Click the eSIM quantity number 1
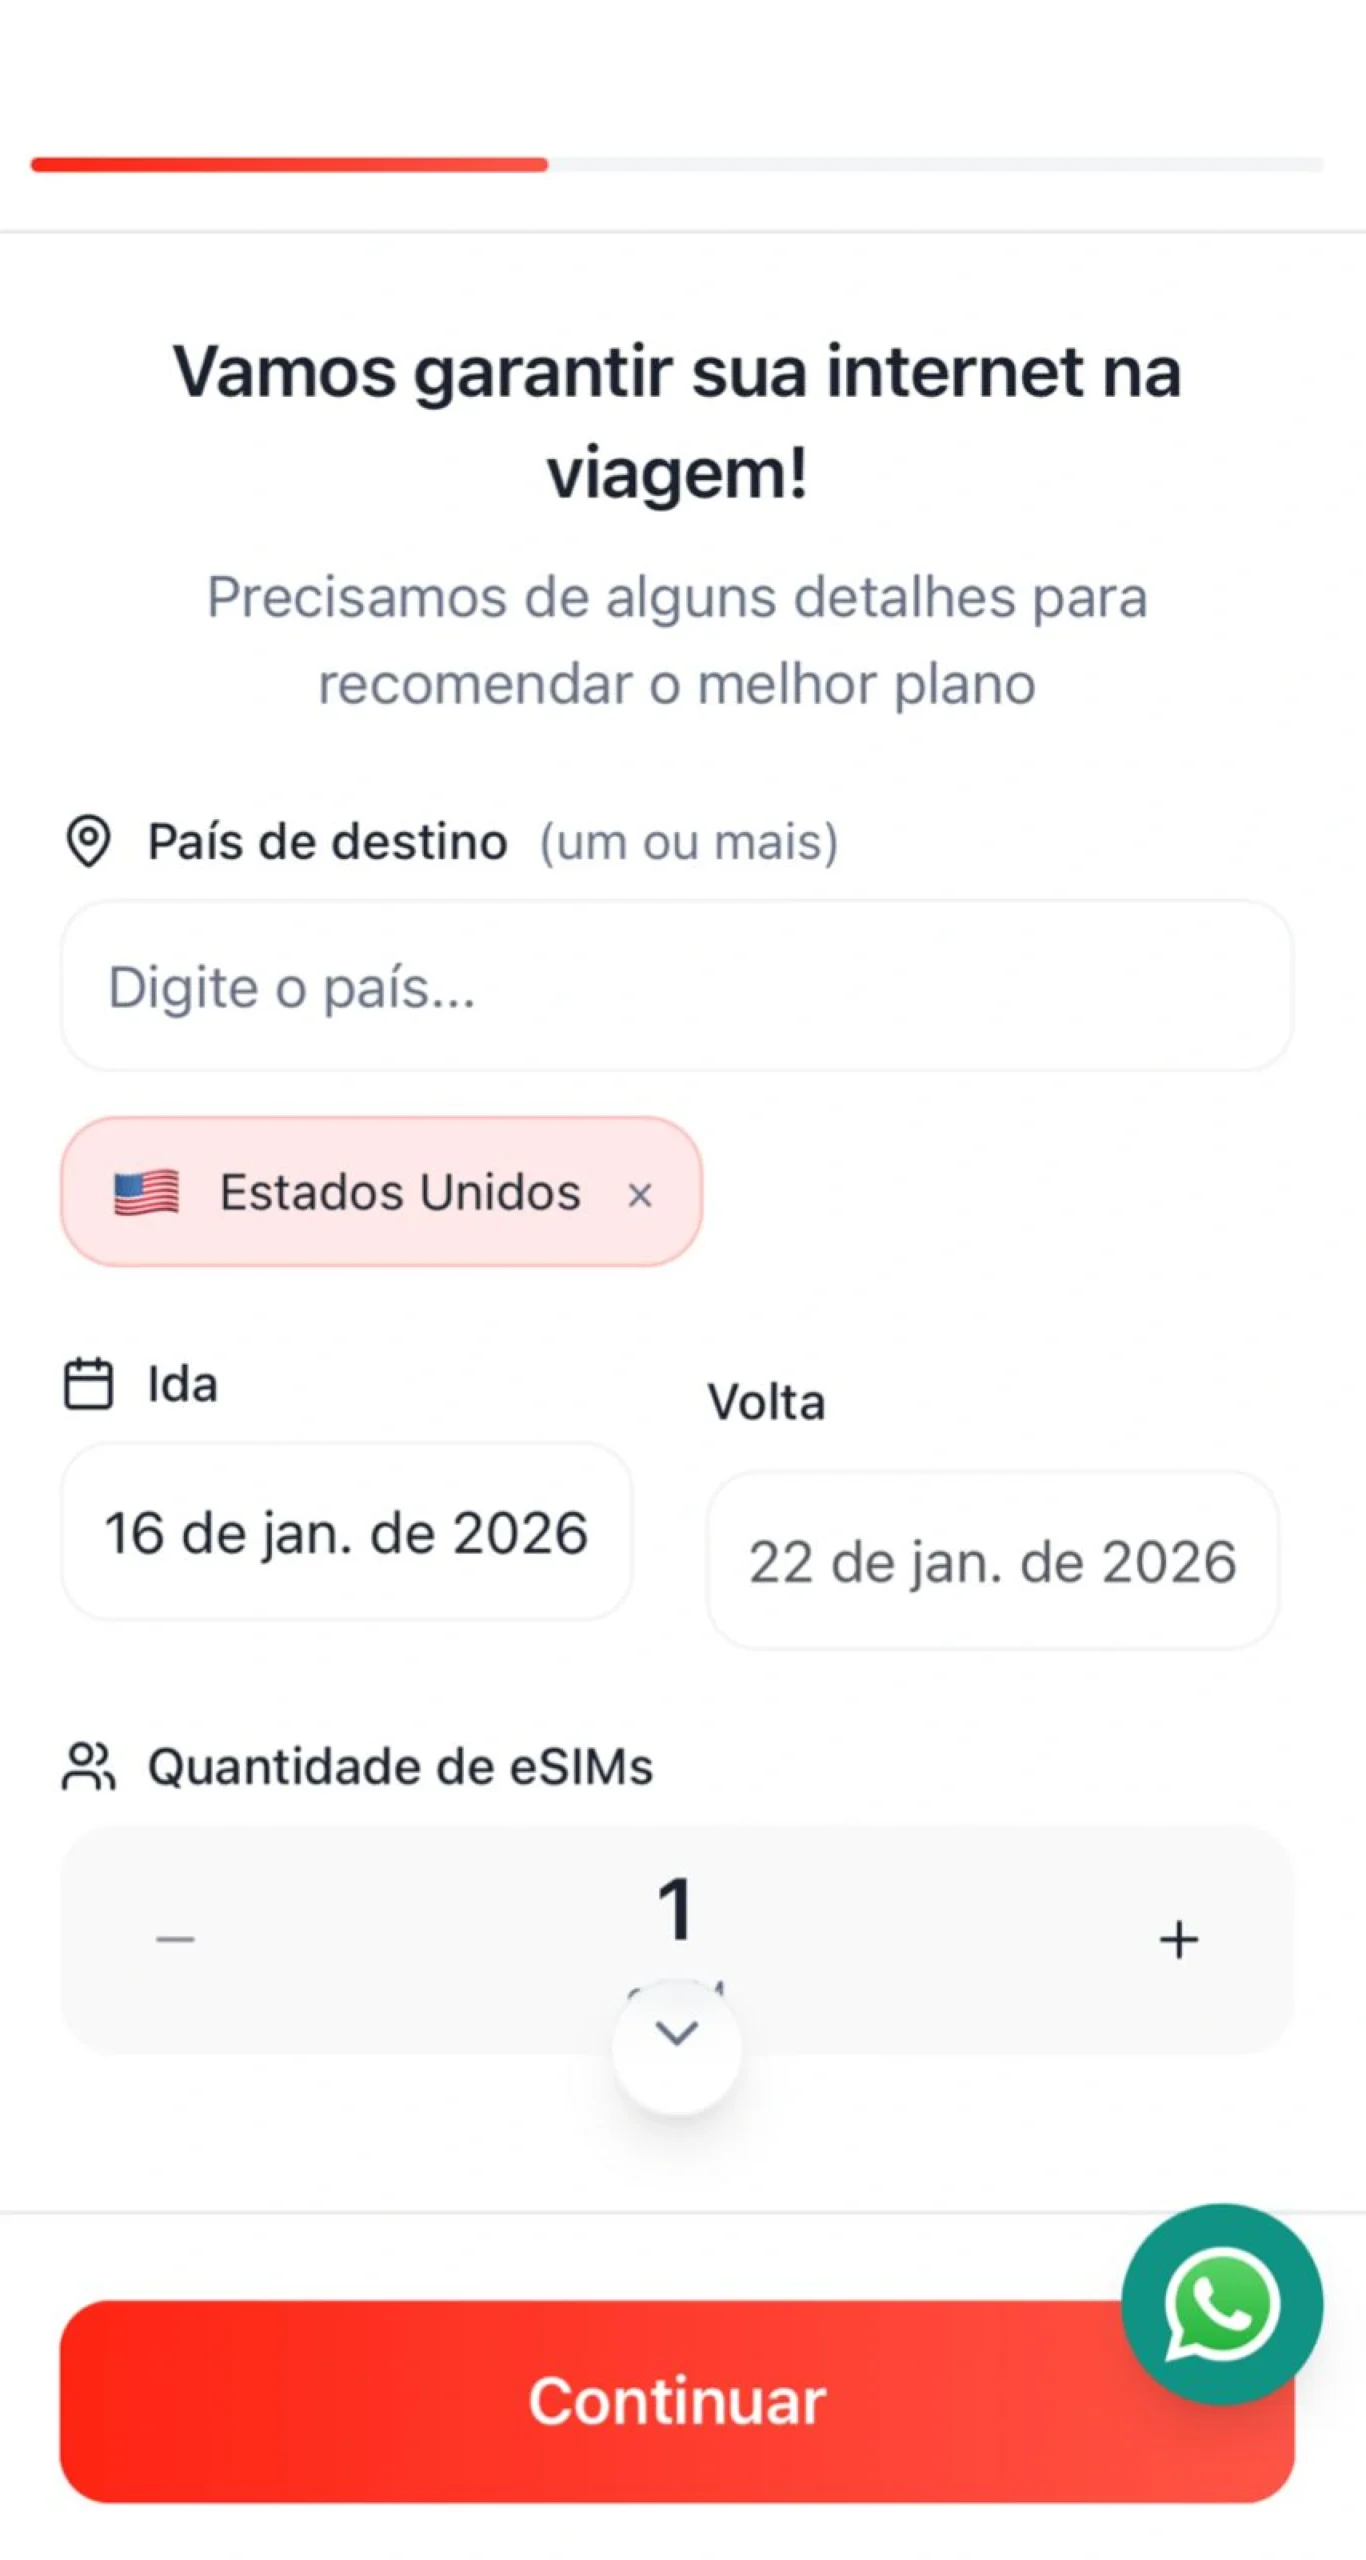Image resolution: width=1366 pixels, height=2560 pixels. click(x=676, y=1908)
